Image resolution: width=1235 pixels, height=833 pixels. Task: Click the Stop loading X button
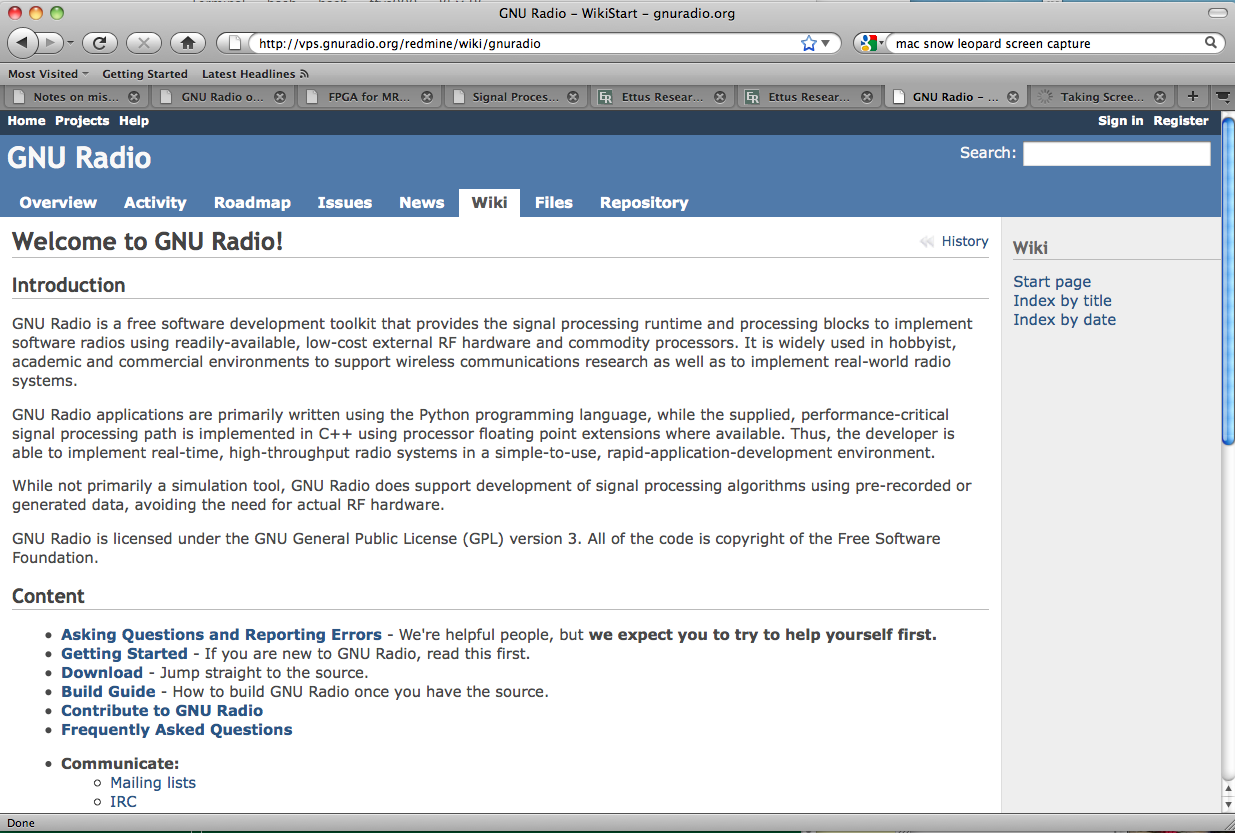tap(144, 43)
